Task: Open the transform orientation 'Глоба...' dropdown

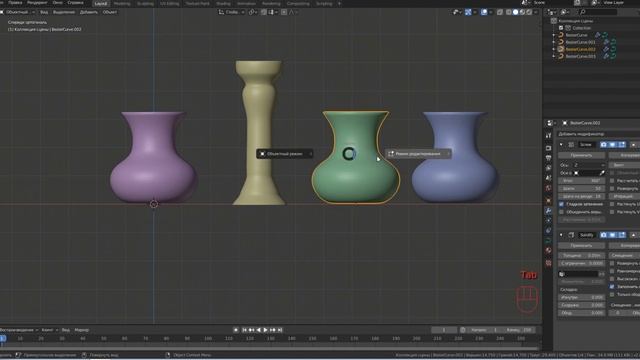Action: [232, 12]
